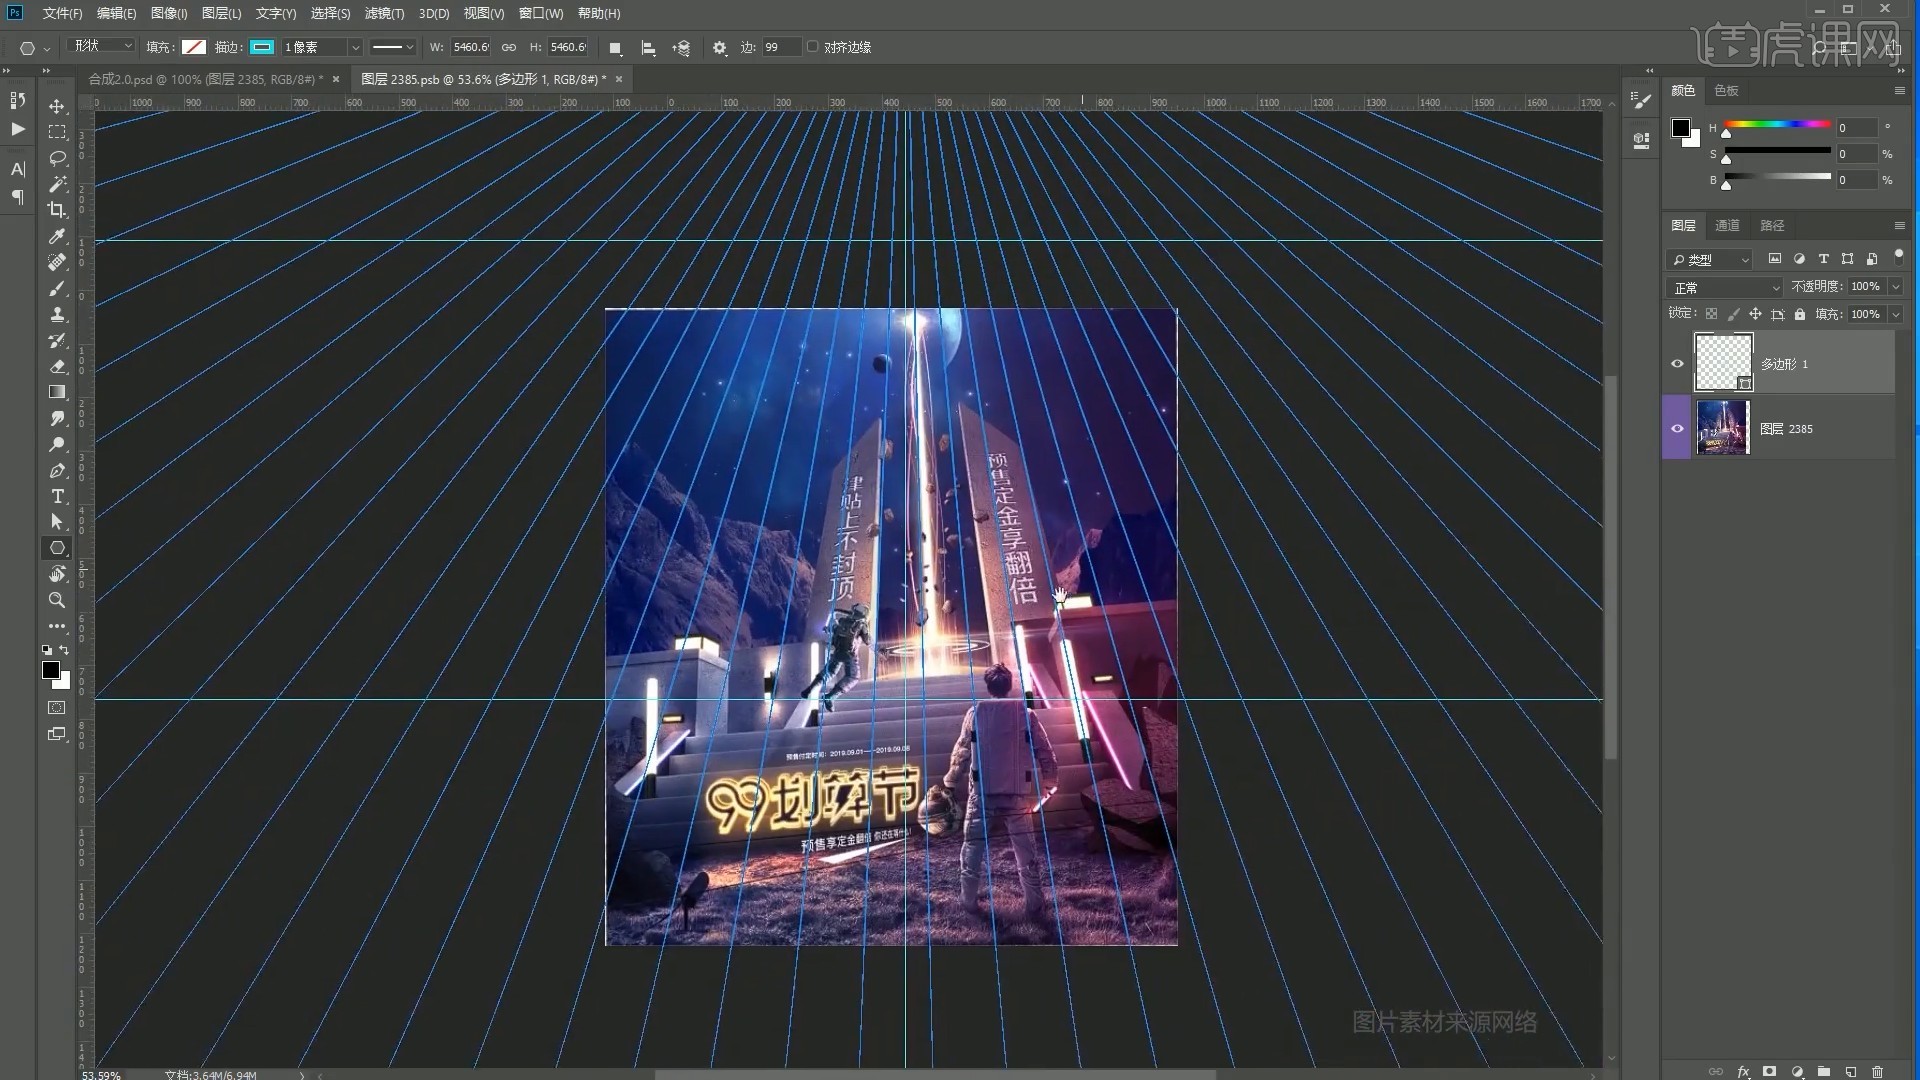This screenshot has width=1920, height=1080.
Task: Select the Move tool
Action: [57, 106]
